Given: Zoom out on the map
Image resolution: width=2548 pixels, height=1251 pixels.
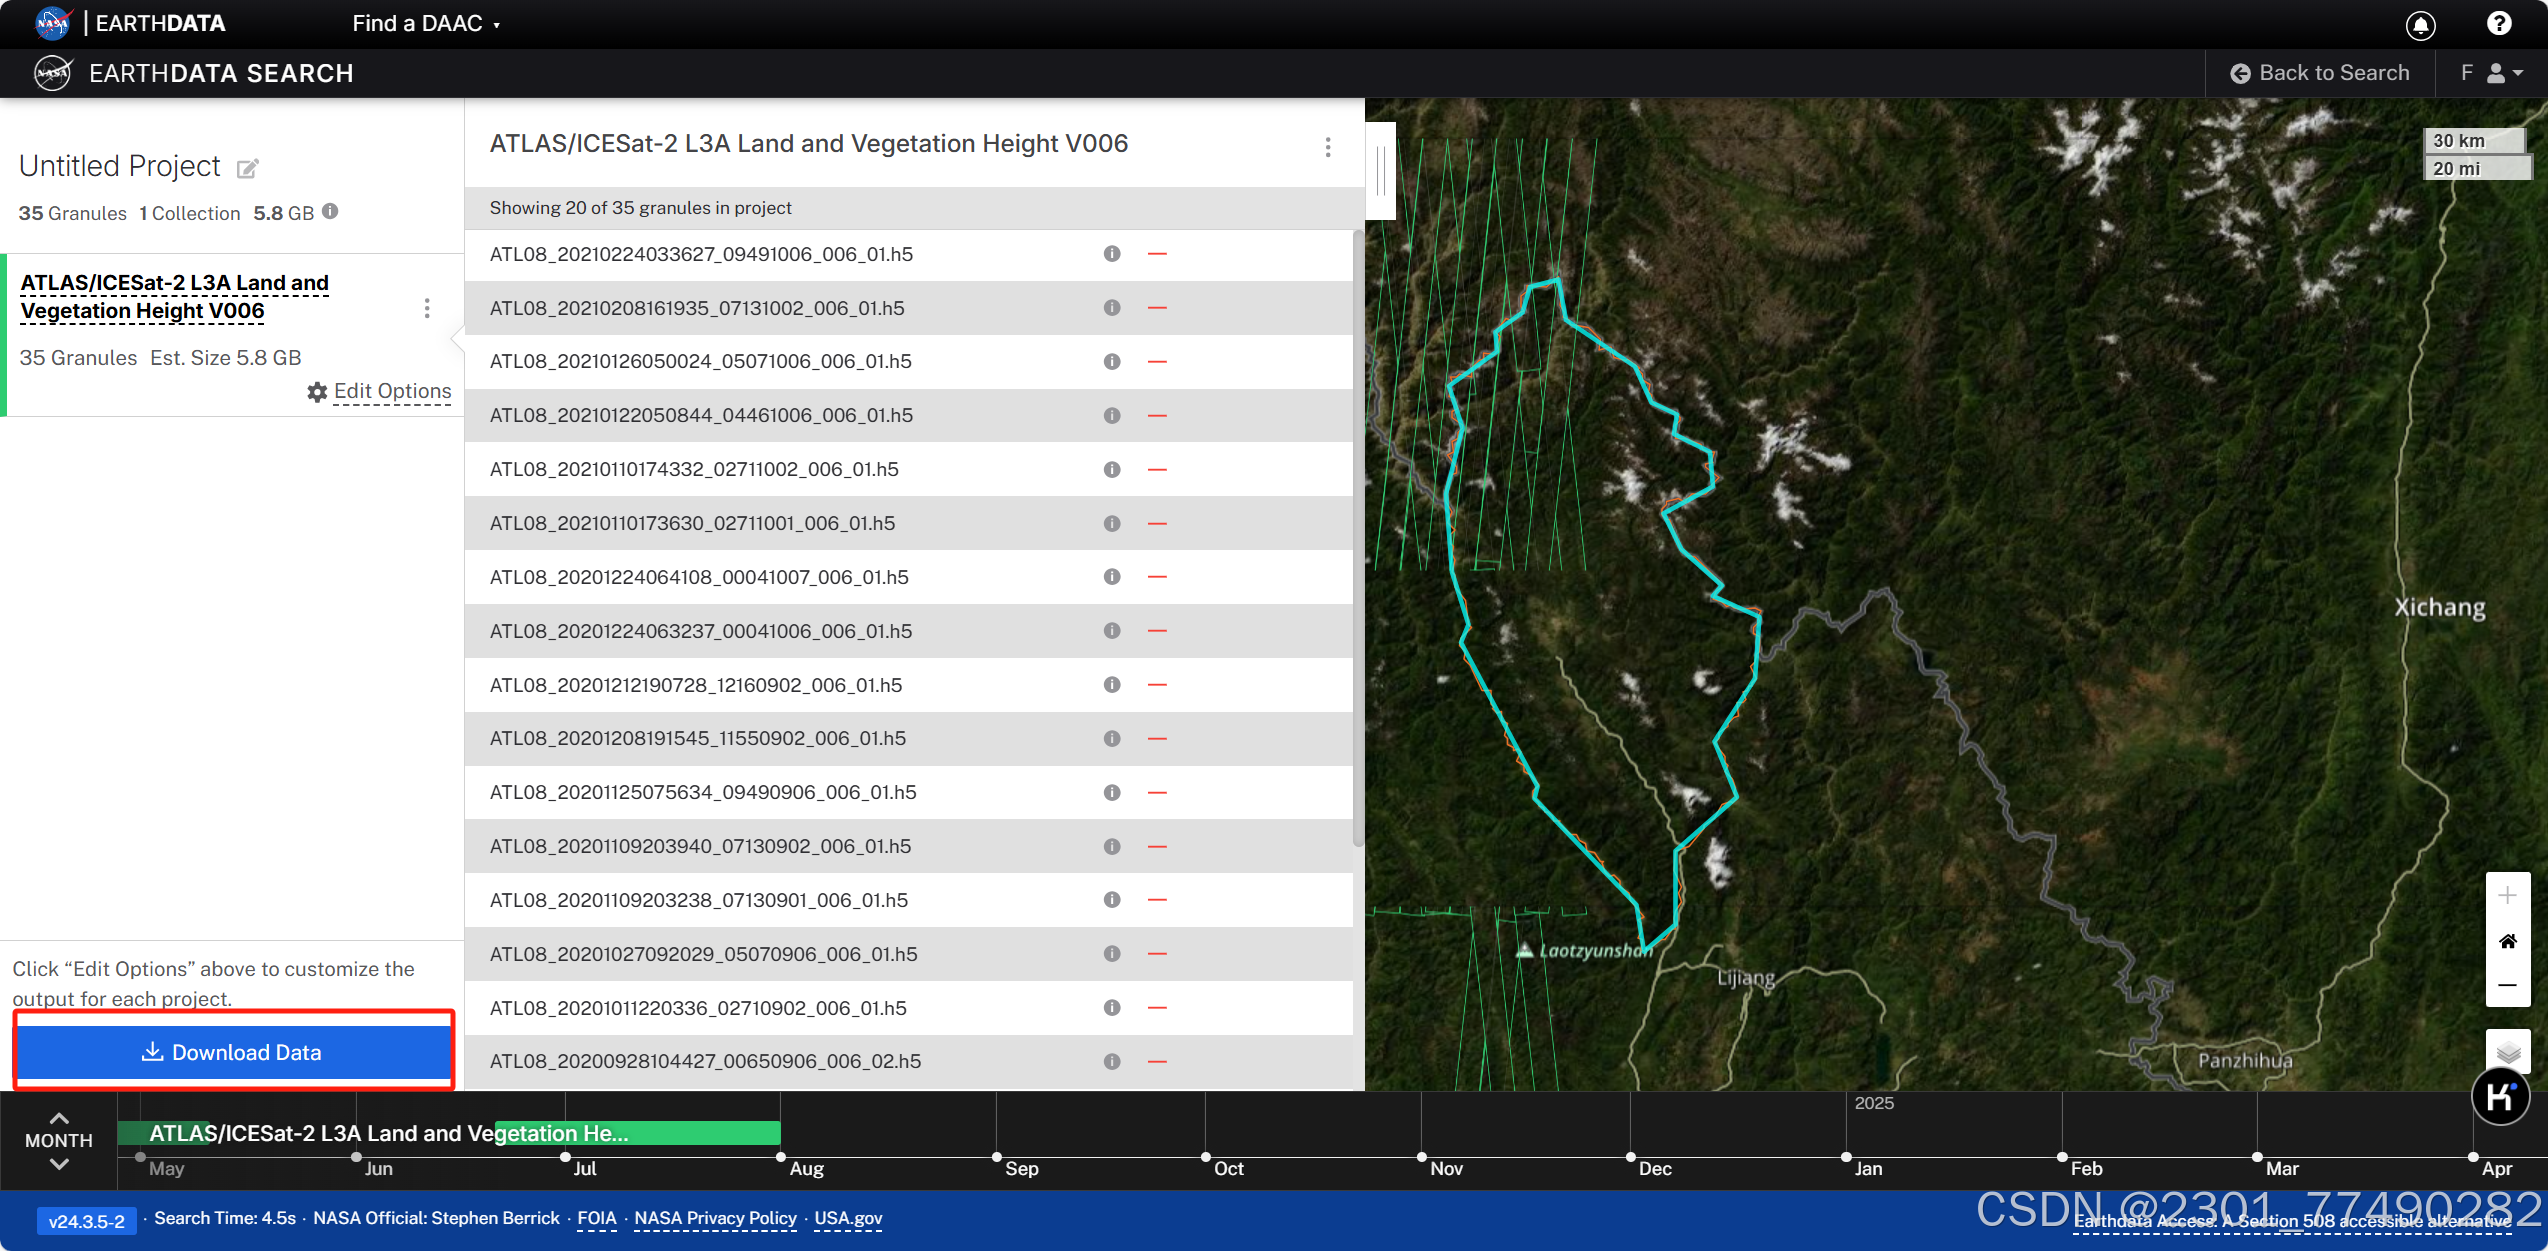Looking at the screenshot, I should tap(2507, 985).
